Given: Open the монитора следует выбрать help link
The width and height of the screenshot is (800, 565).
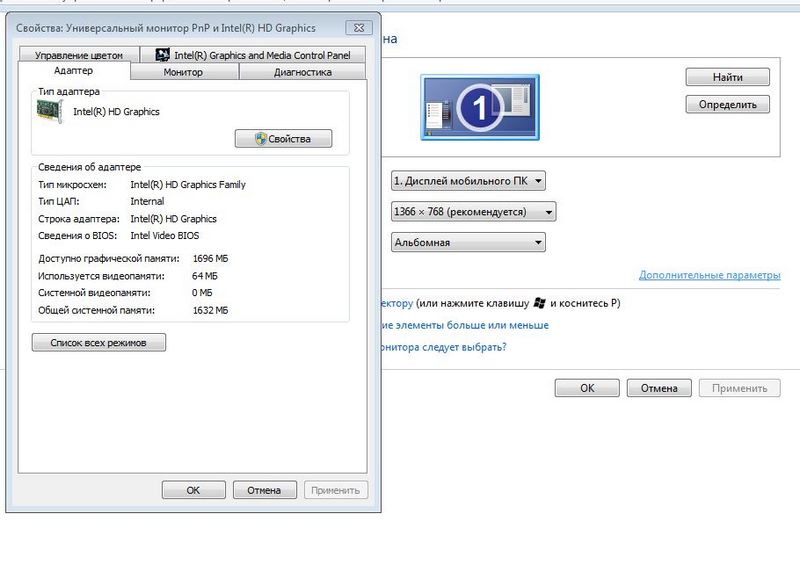Looking at the screenshot, I should 441,347.
